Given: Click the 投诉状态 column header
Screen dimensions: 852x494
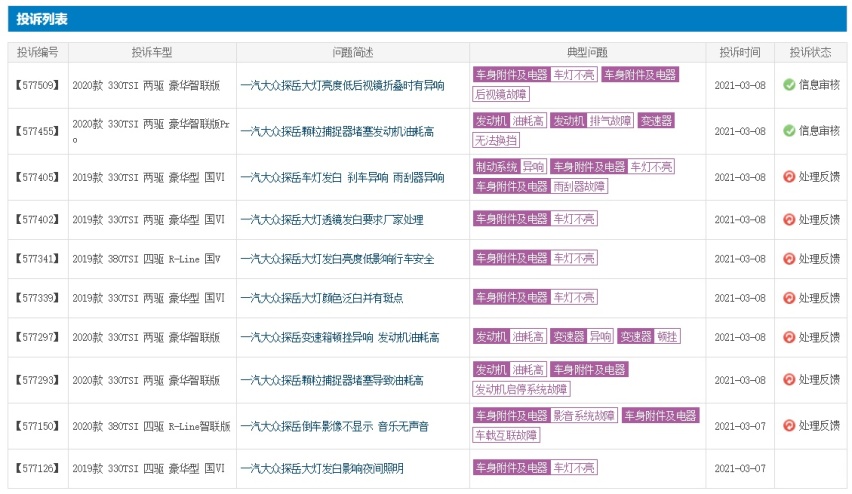Looking at the screenshot, I should [810, 53].
